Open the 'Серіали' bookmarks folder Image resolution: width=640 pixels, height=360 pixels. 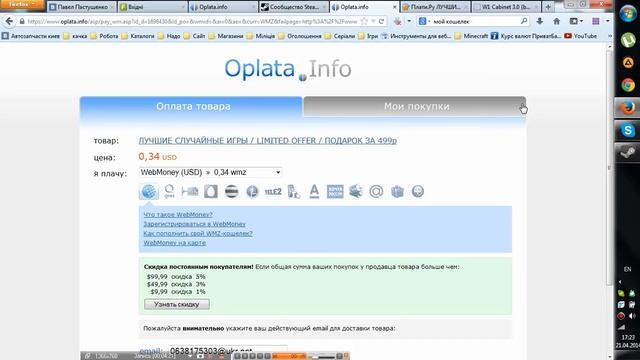340,36
